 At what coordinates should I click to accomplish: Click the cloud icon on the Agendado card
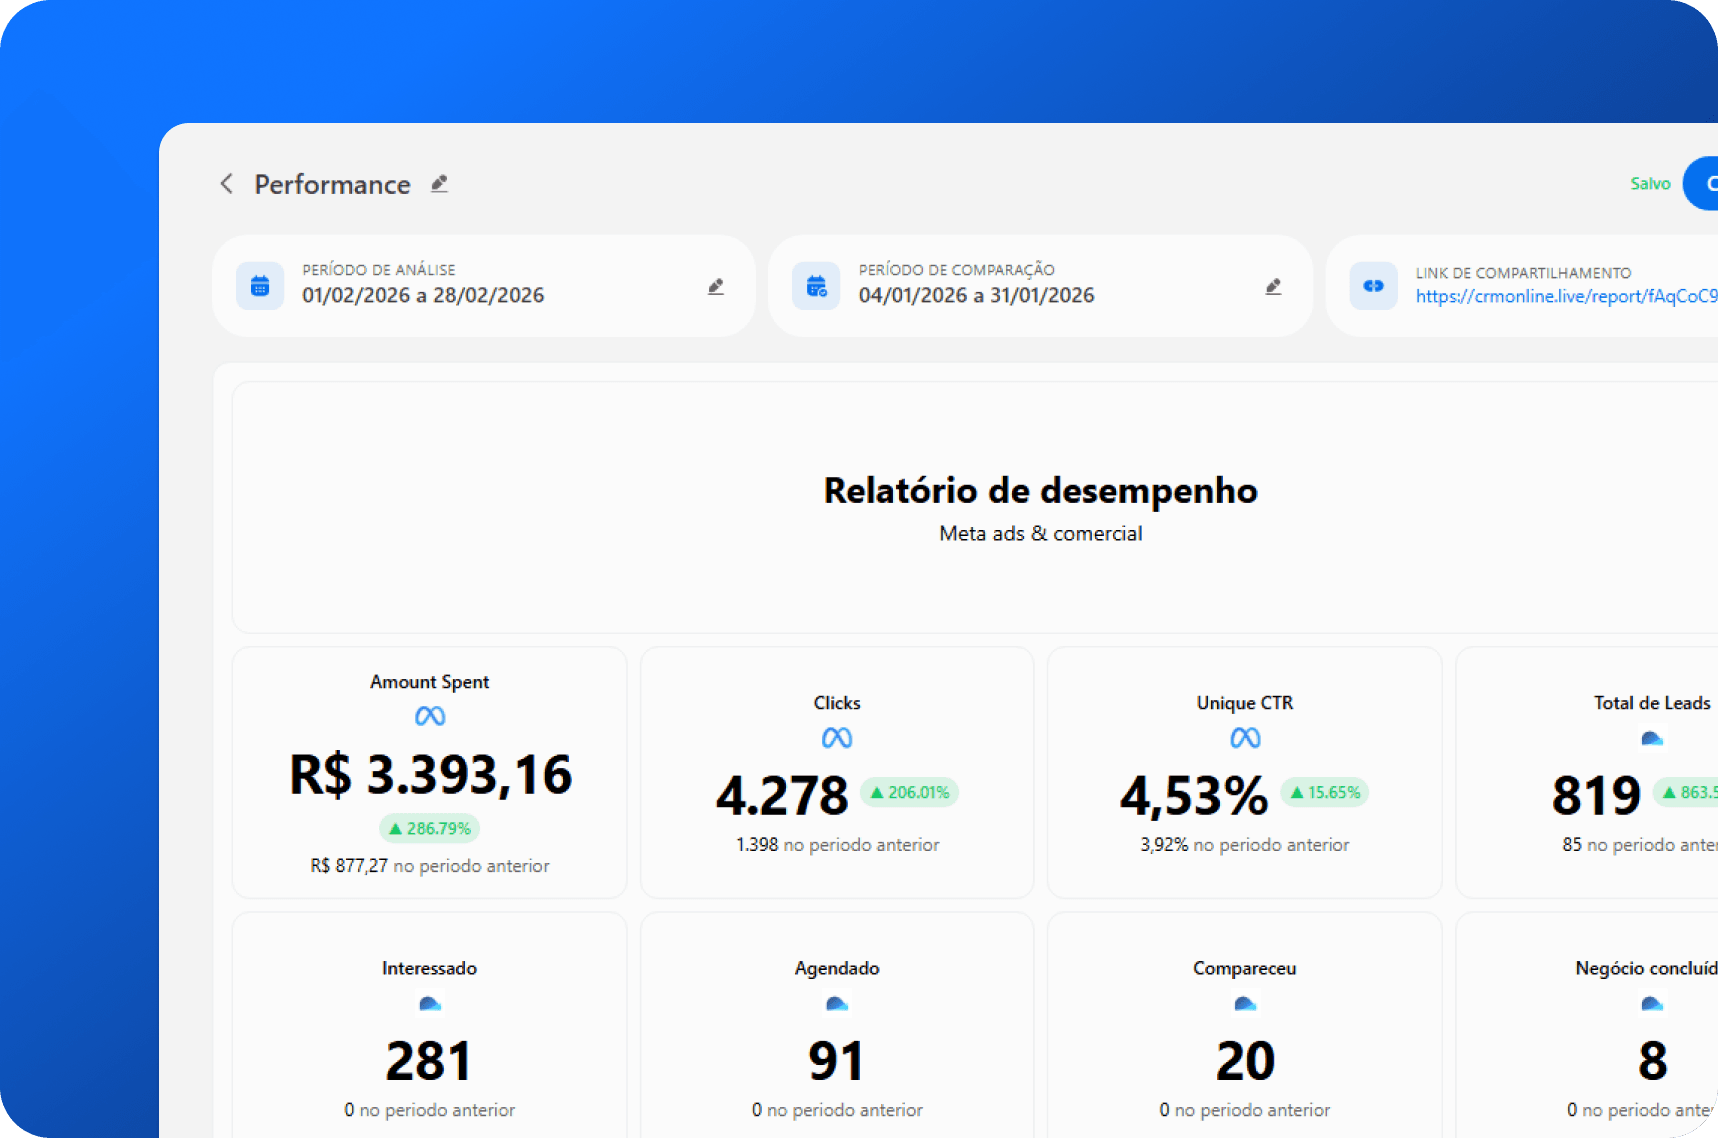[x=836, y=1003]
